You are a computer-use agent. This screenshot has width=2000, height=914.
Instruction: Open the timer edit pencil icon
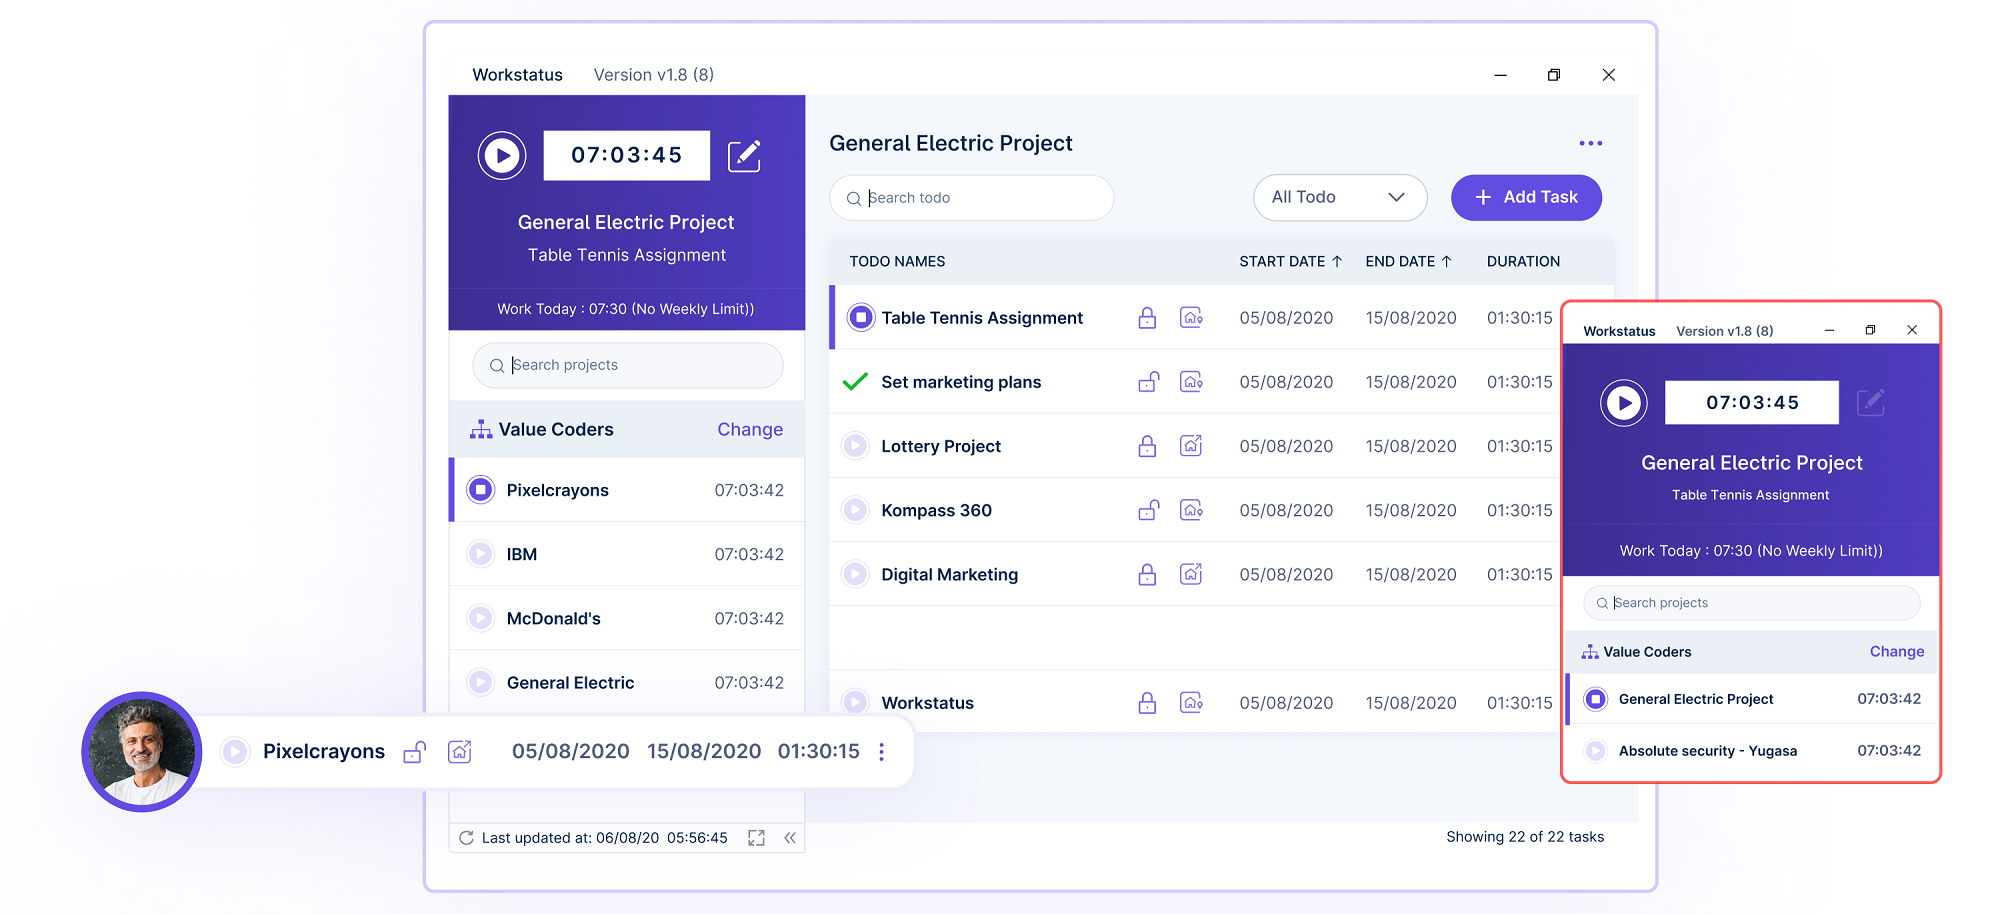pos(744,155)
